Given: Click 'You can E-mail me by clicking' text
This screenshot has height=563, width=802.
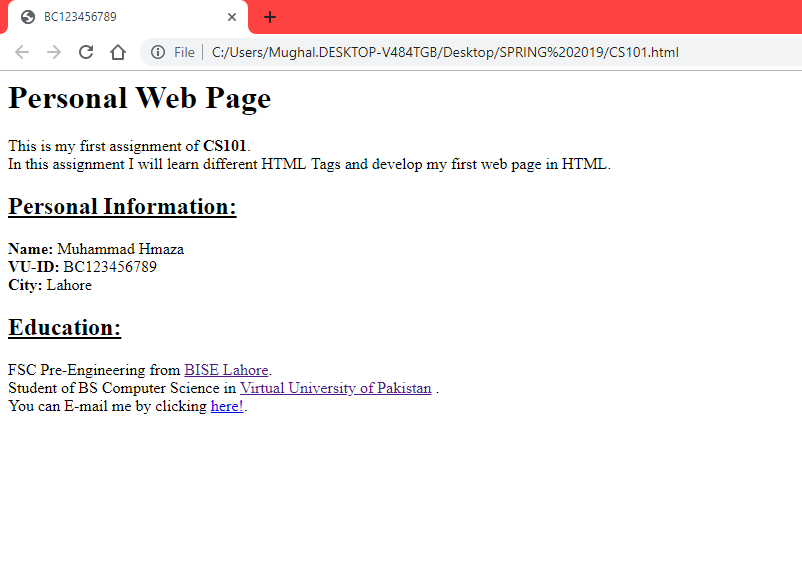Looking at the screenshot, I should point(107,406).
